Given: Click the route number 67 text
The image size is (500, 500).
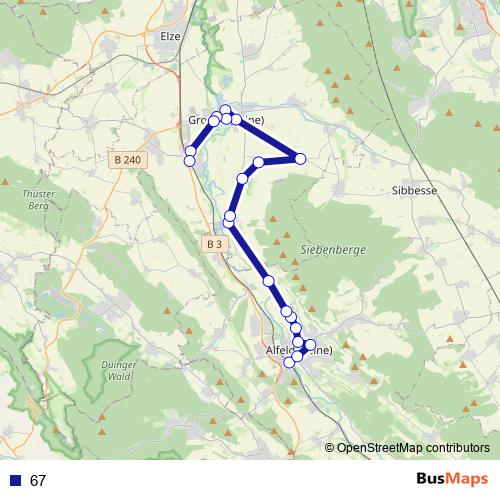Looking at the screenshot, I should click(x=38, y=480).
